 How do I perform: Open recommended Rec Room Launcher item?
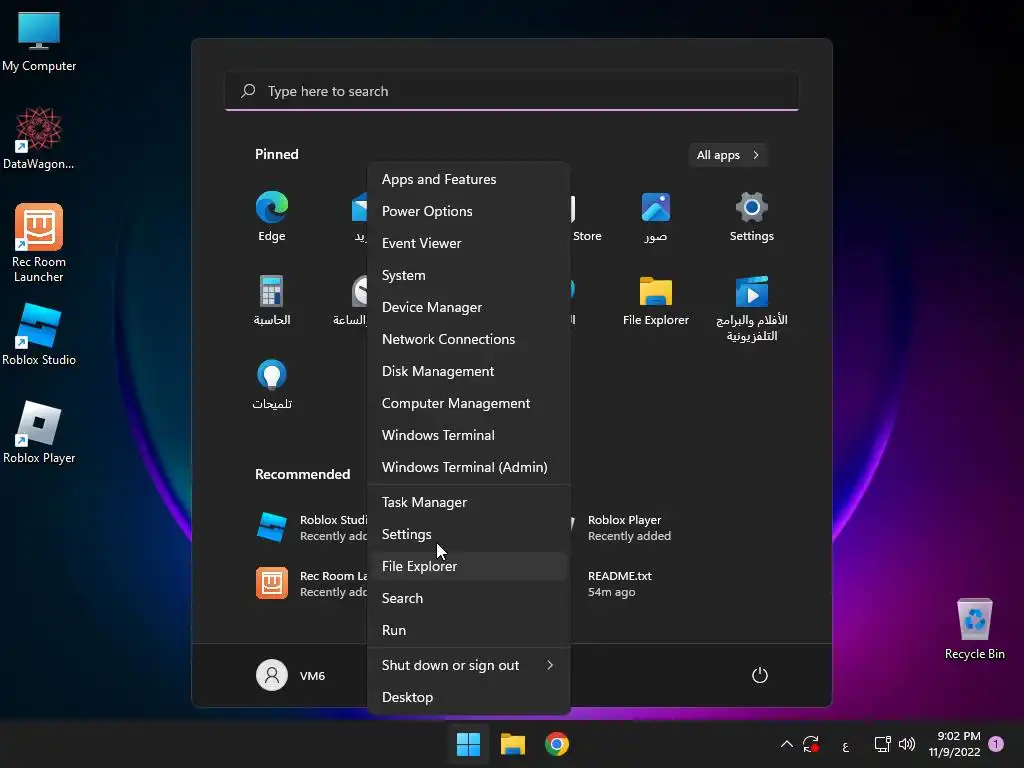pyautogui.click(x=311, y=583)
